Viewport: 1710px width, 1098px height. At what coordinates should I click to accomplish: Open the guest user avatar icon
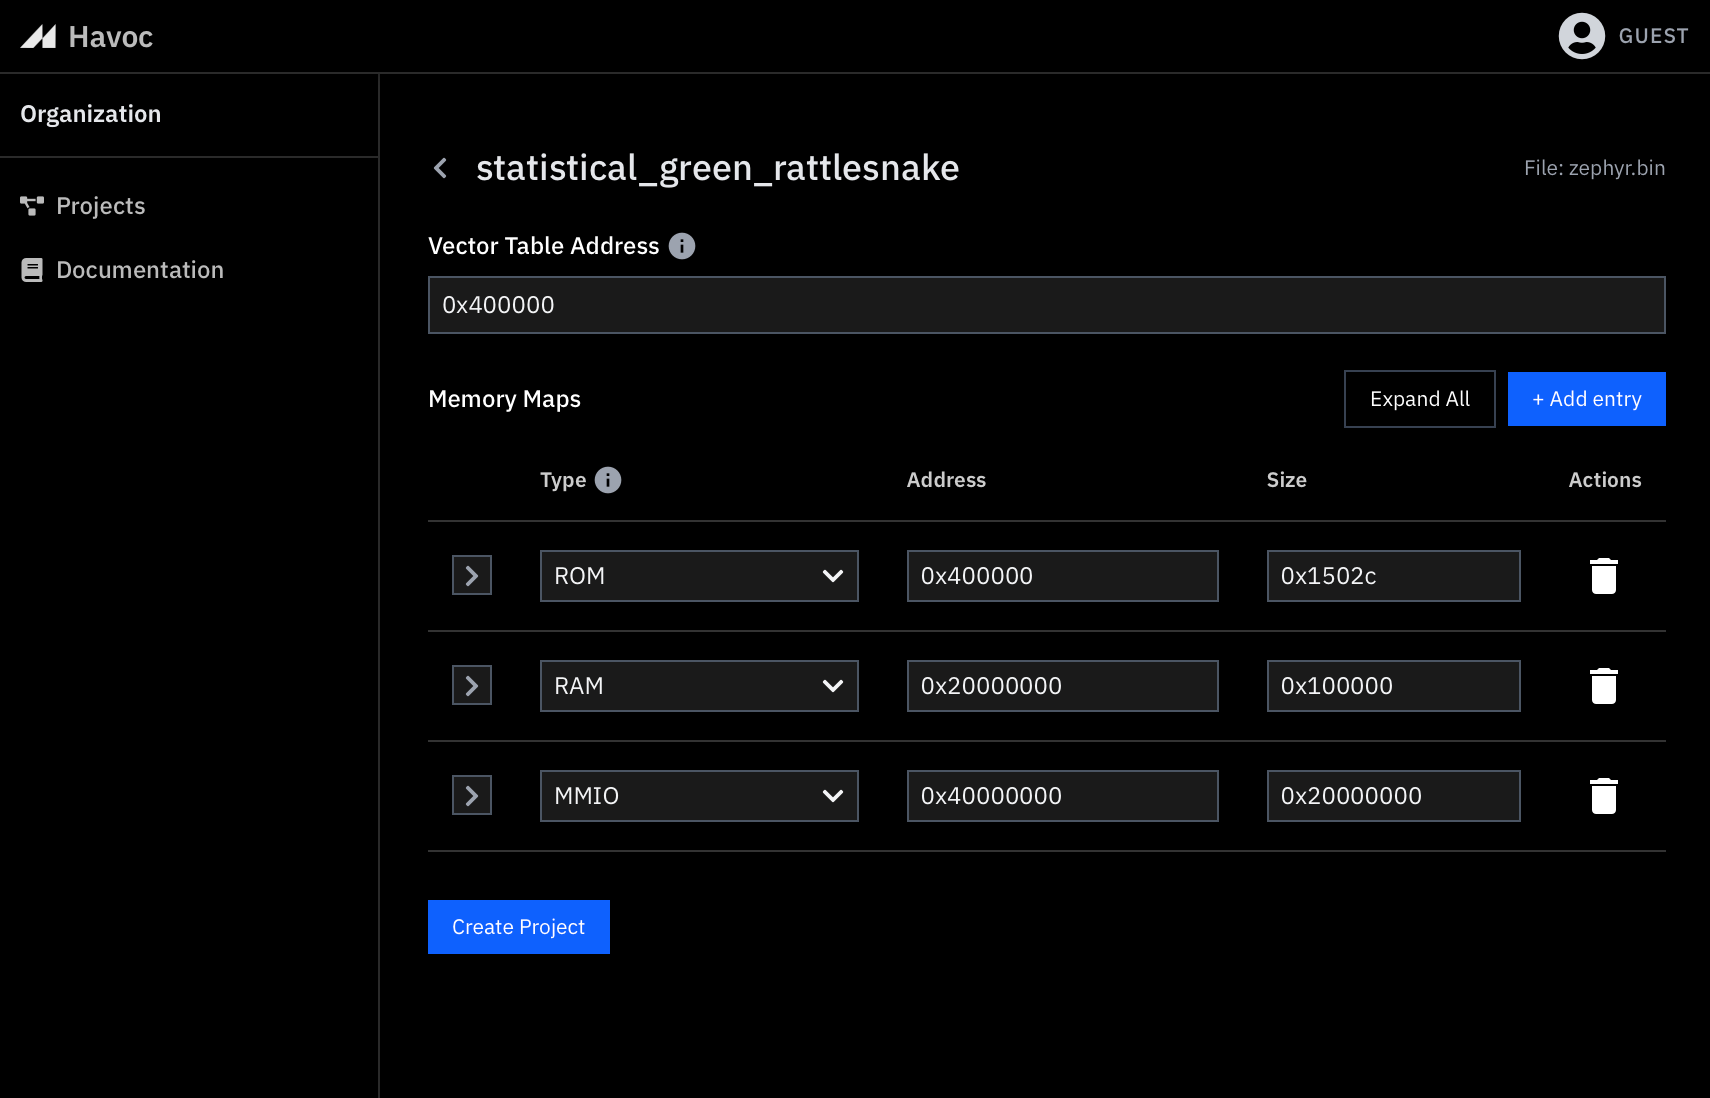click(1581, 36)
